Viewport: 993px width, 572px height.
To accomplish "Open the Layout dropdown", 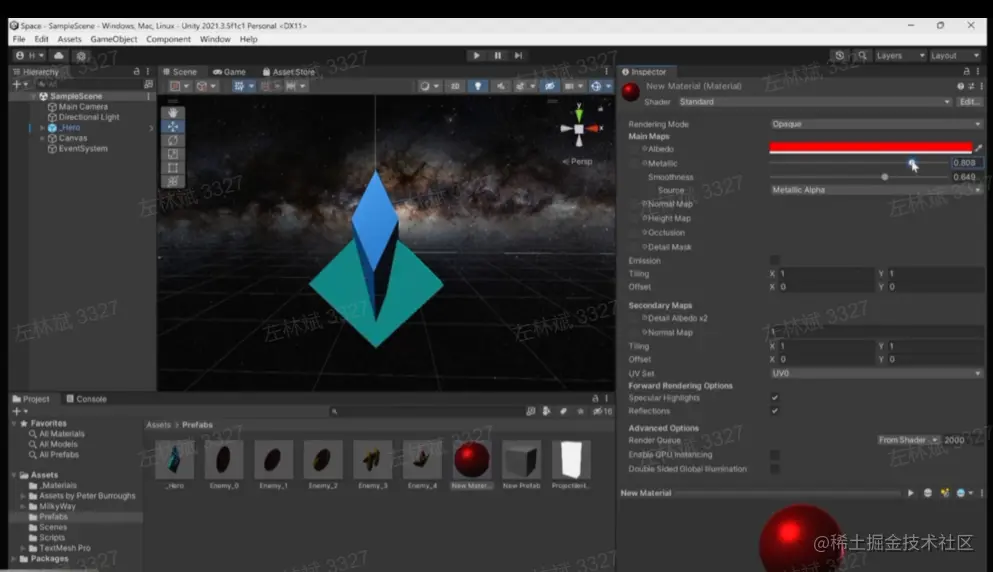I will tap(954, 56).
